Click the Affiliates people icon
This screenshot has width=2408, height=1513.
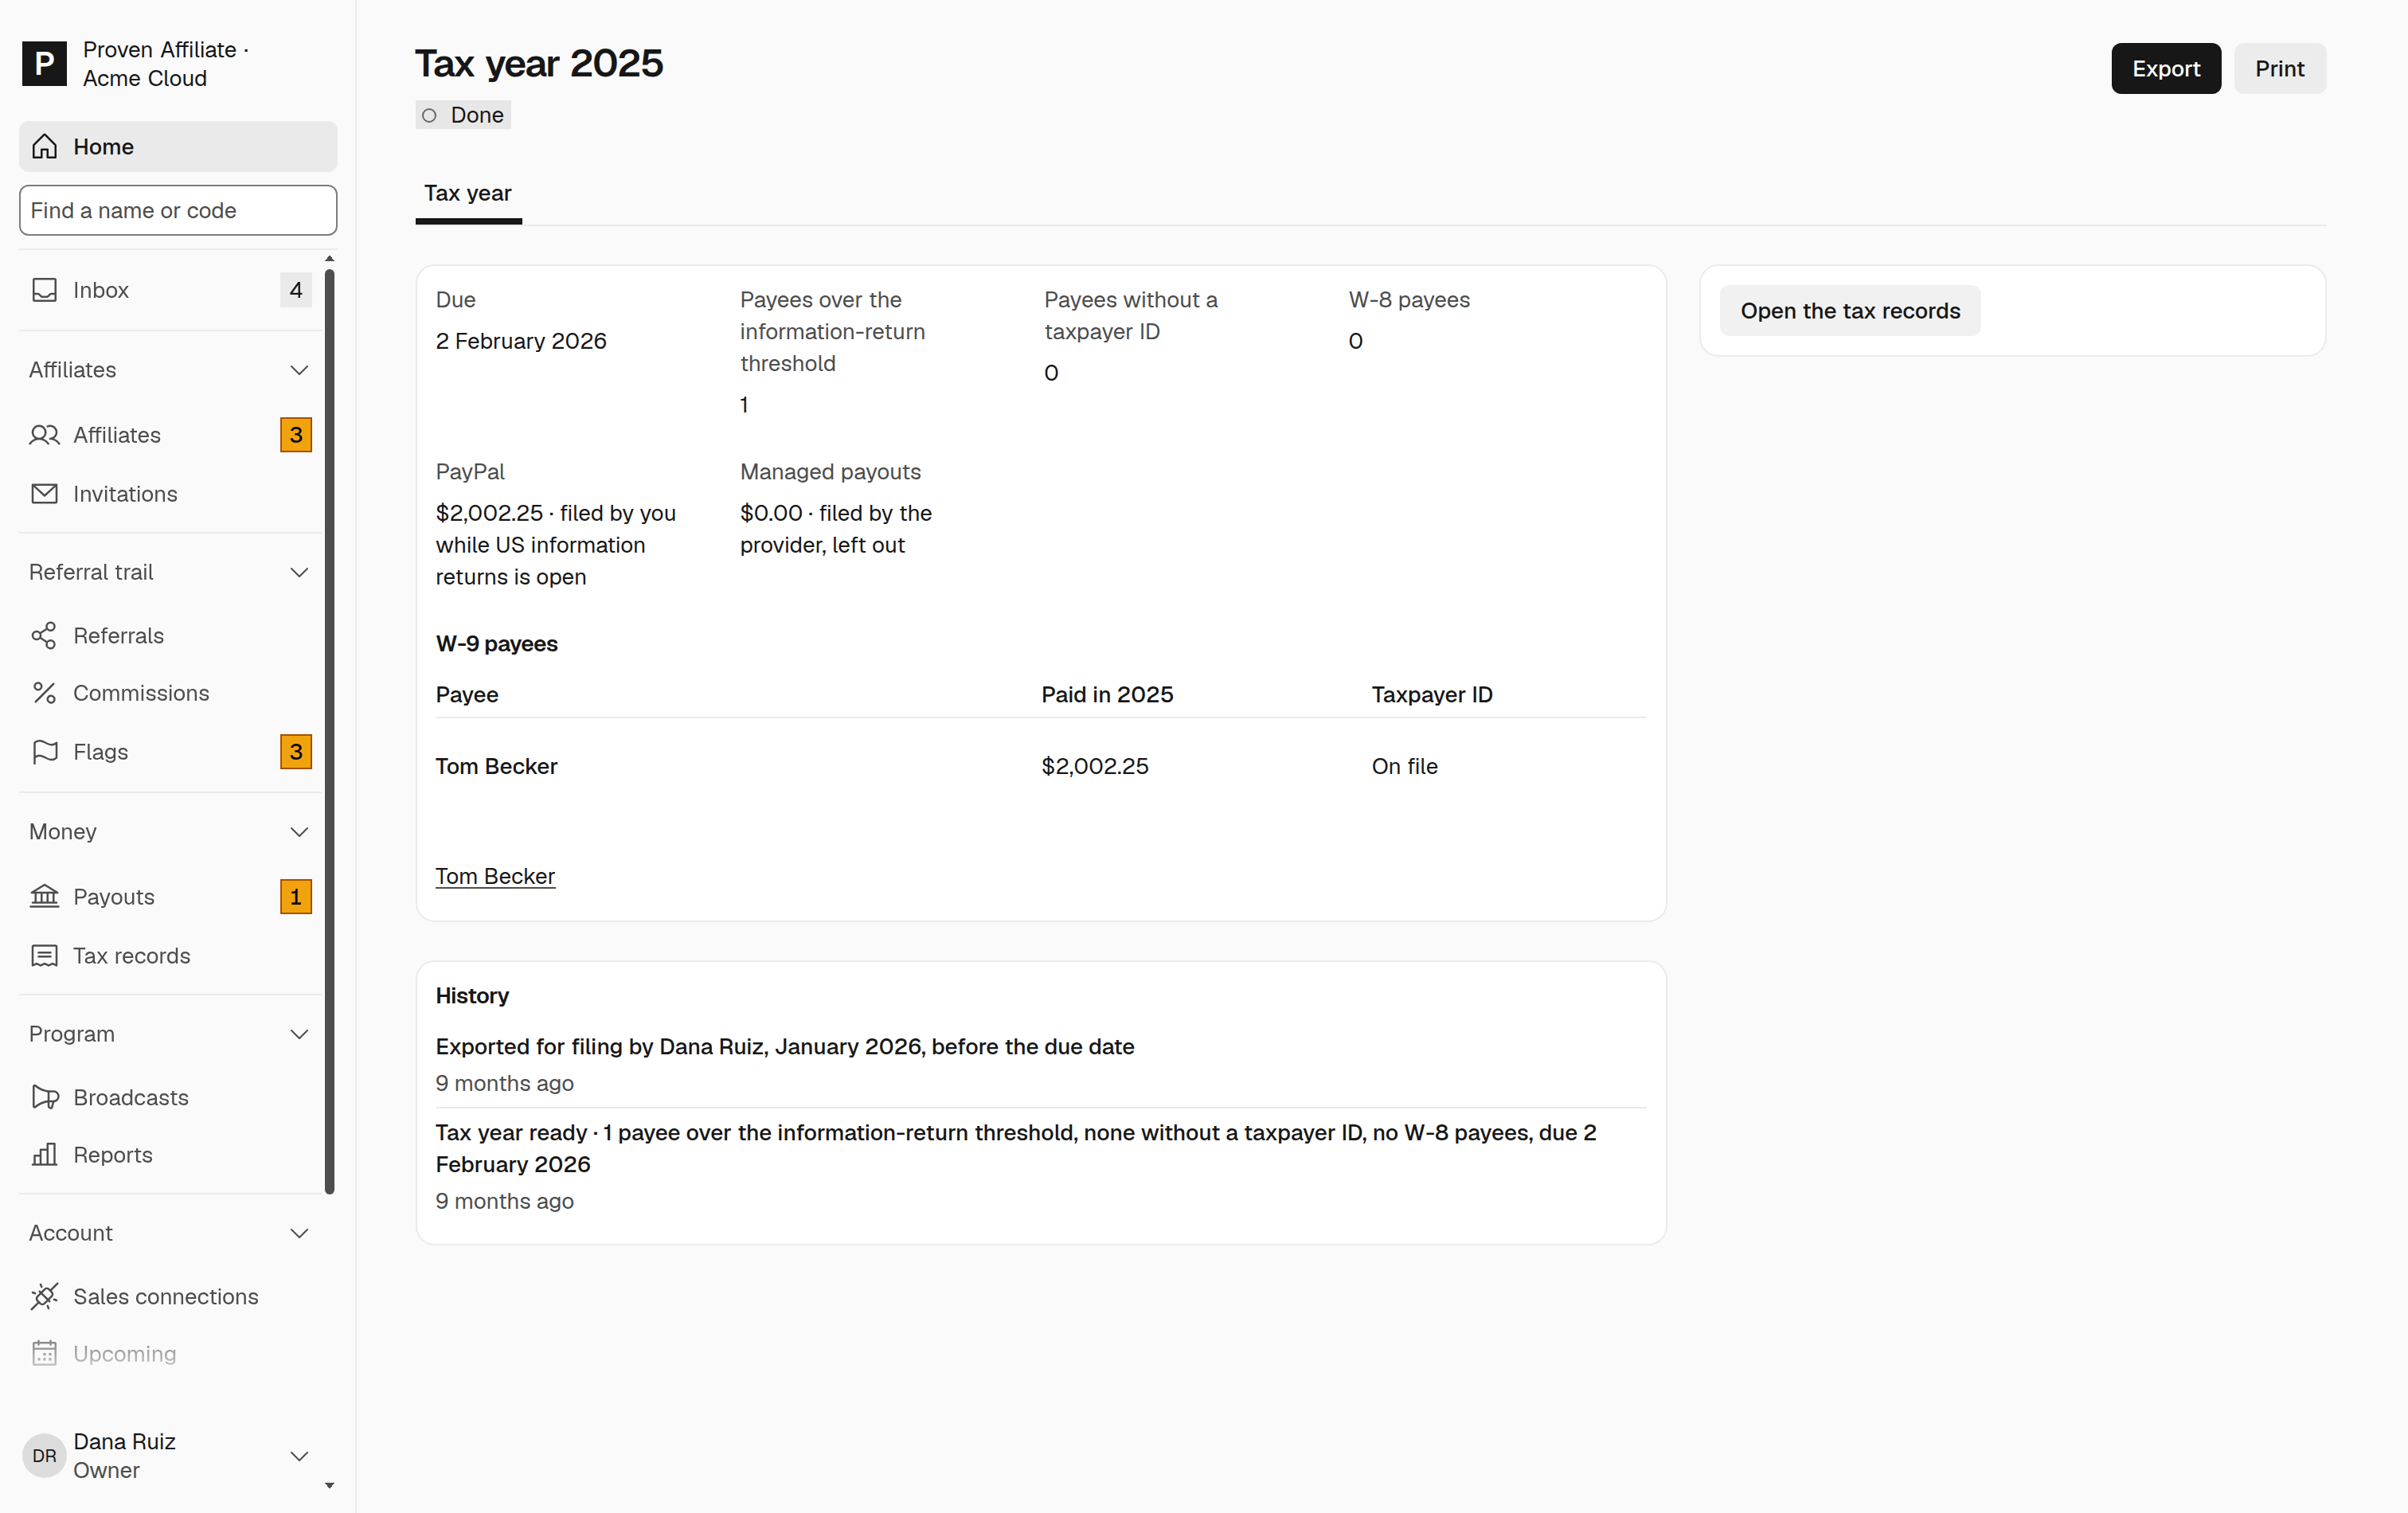[x=44, y=435]
